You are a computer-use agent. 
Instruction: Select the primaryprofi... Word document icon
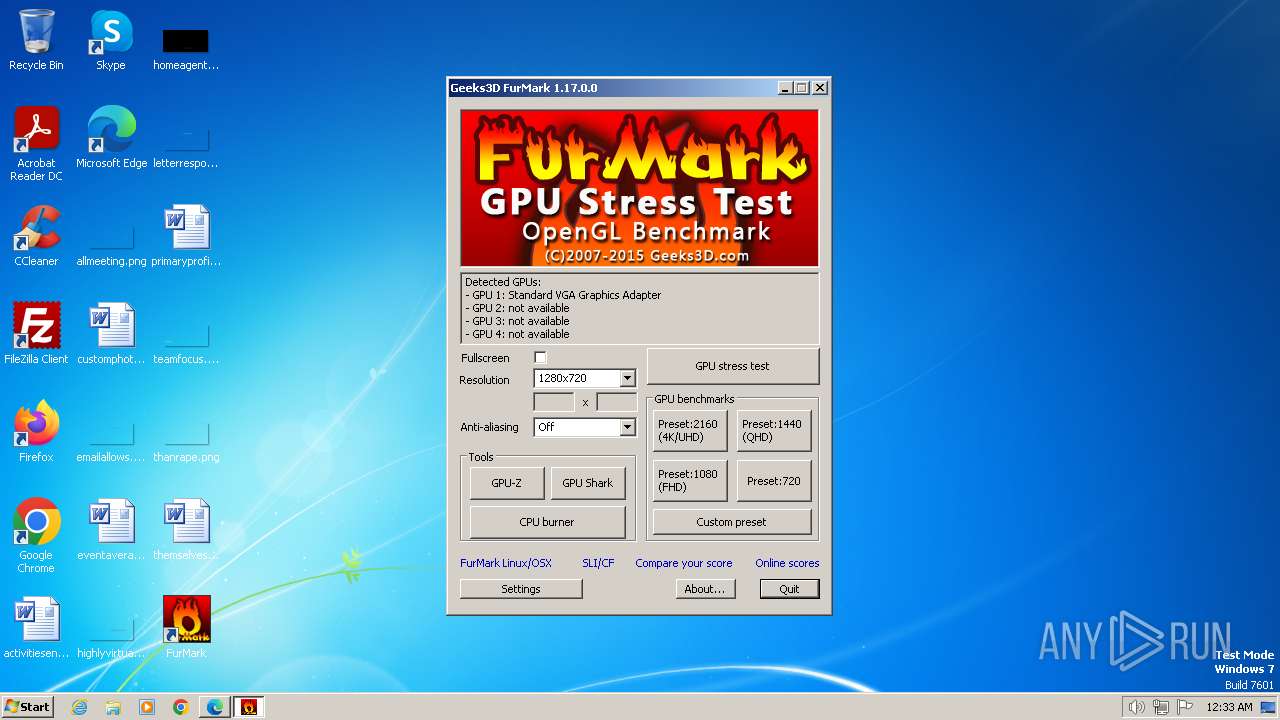[186, 236]
